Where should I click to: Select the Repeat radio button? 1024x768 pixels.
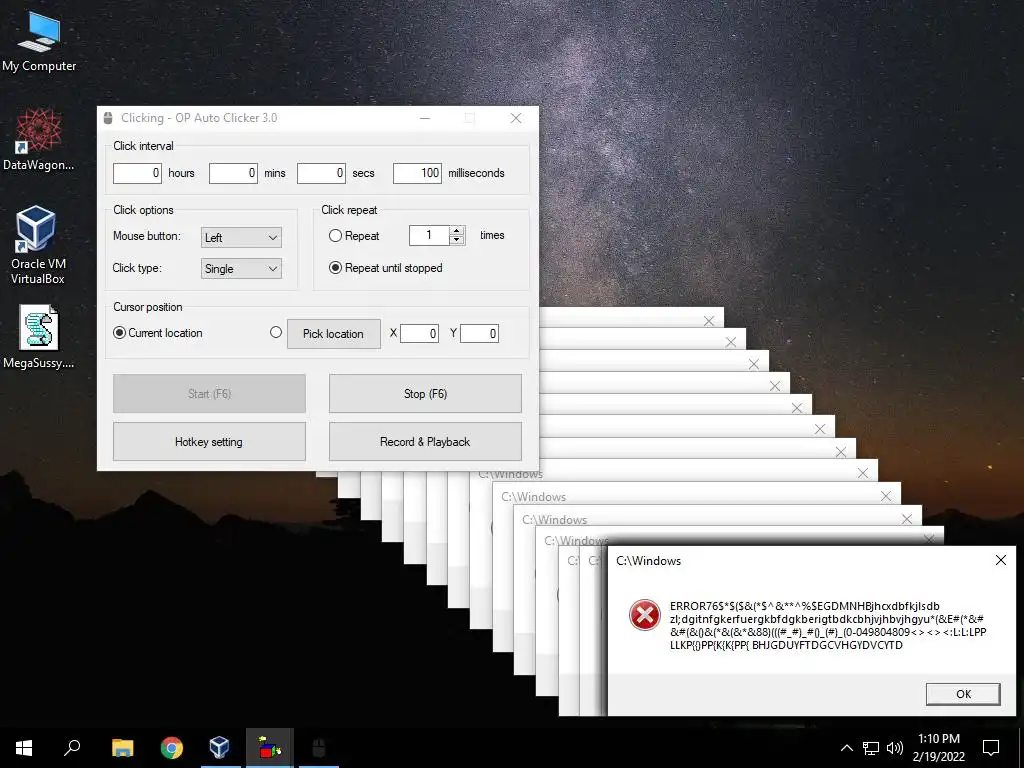(335, 236)
